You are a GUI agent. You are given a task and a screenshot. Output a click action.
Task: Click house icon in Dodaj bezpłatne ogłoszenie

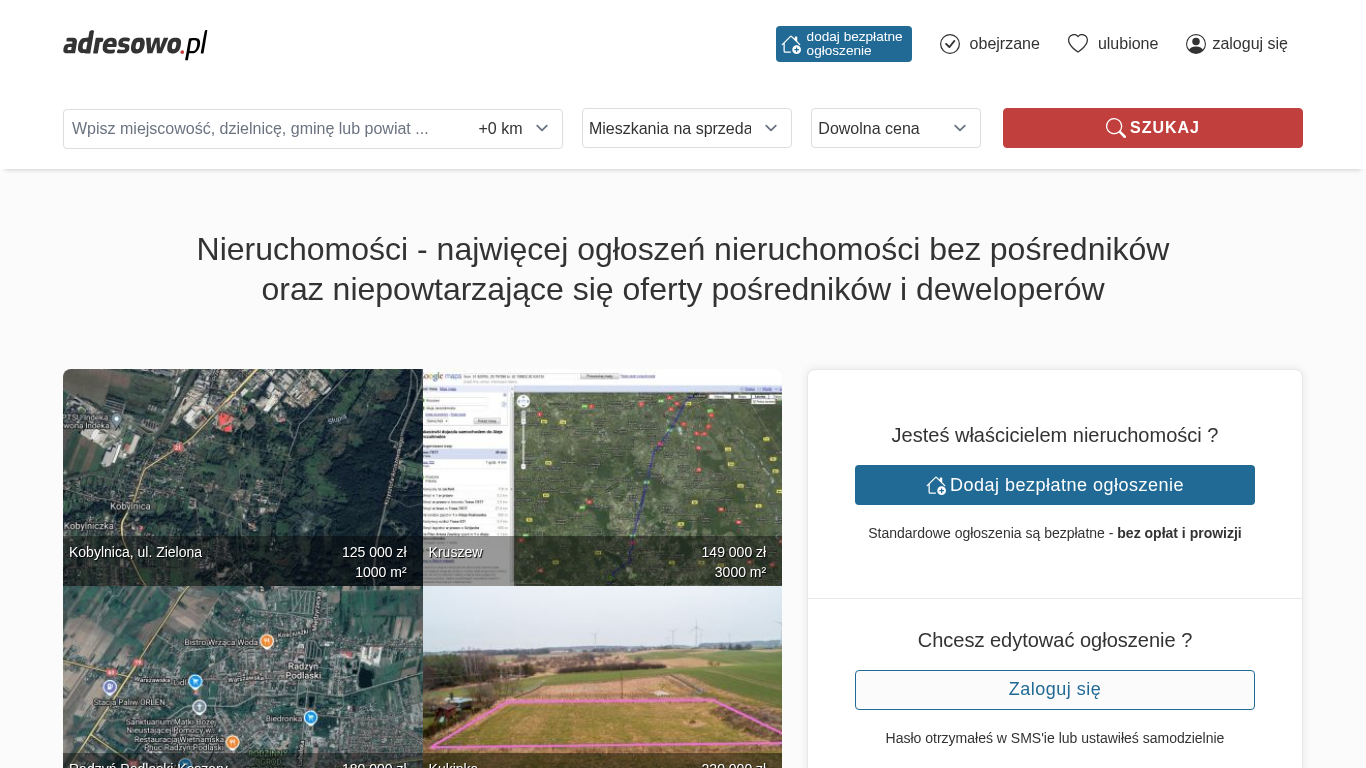[936, 485]
